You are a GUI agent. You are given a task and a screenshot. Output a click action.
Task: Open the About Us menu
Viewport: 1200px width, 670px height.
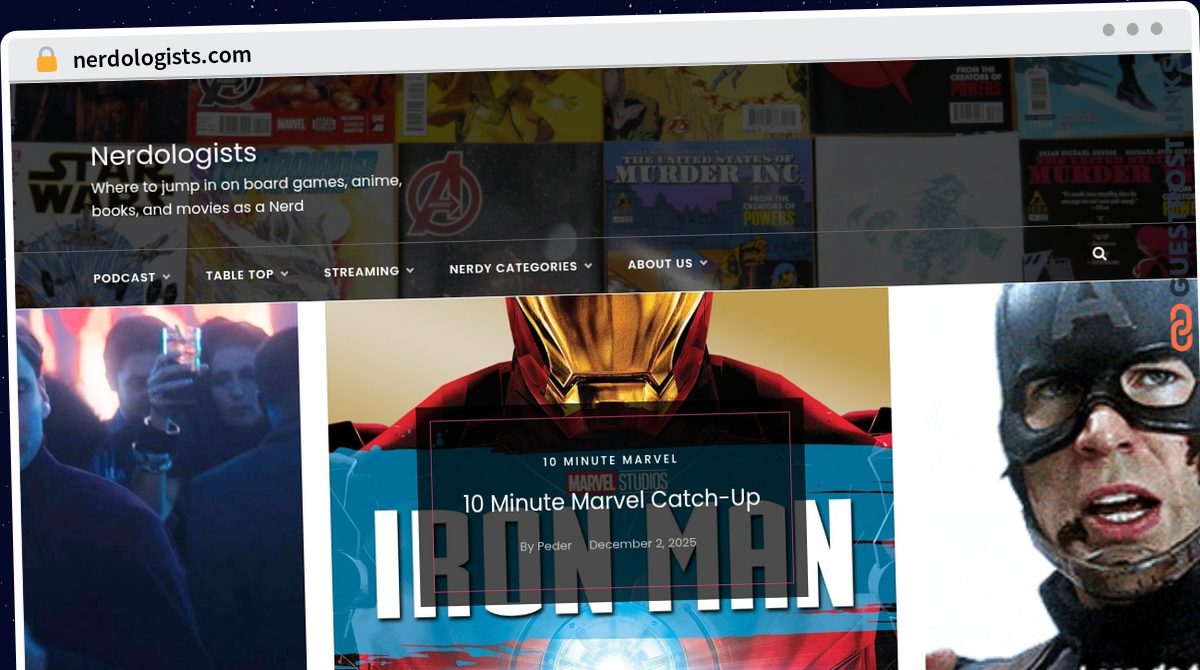tap(660, 264)
